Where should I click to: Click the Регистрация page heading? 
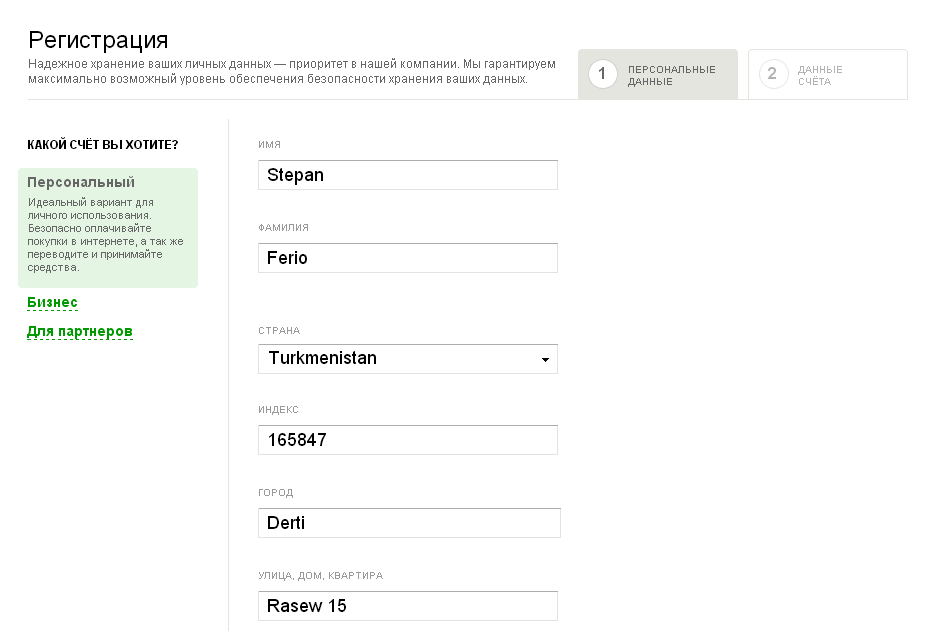(98, 40)
